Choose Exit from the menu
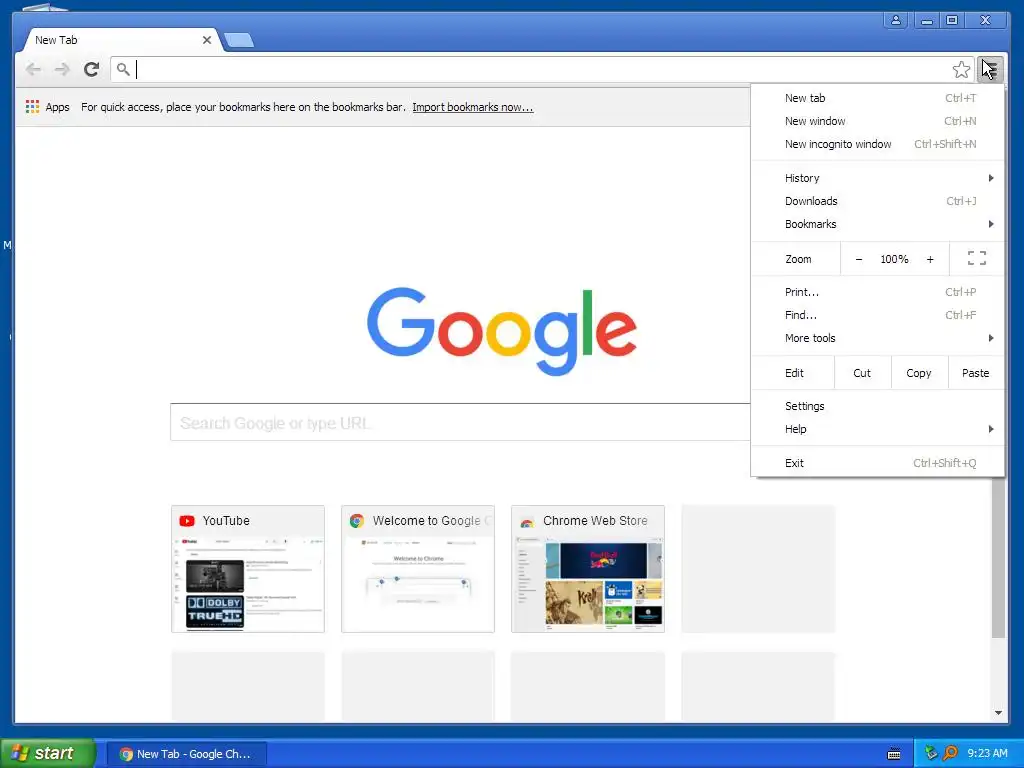Image resolution: width=1024 pixels, height=768 pixels. [877, 463]
